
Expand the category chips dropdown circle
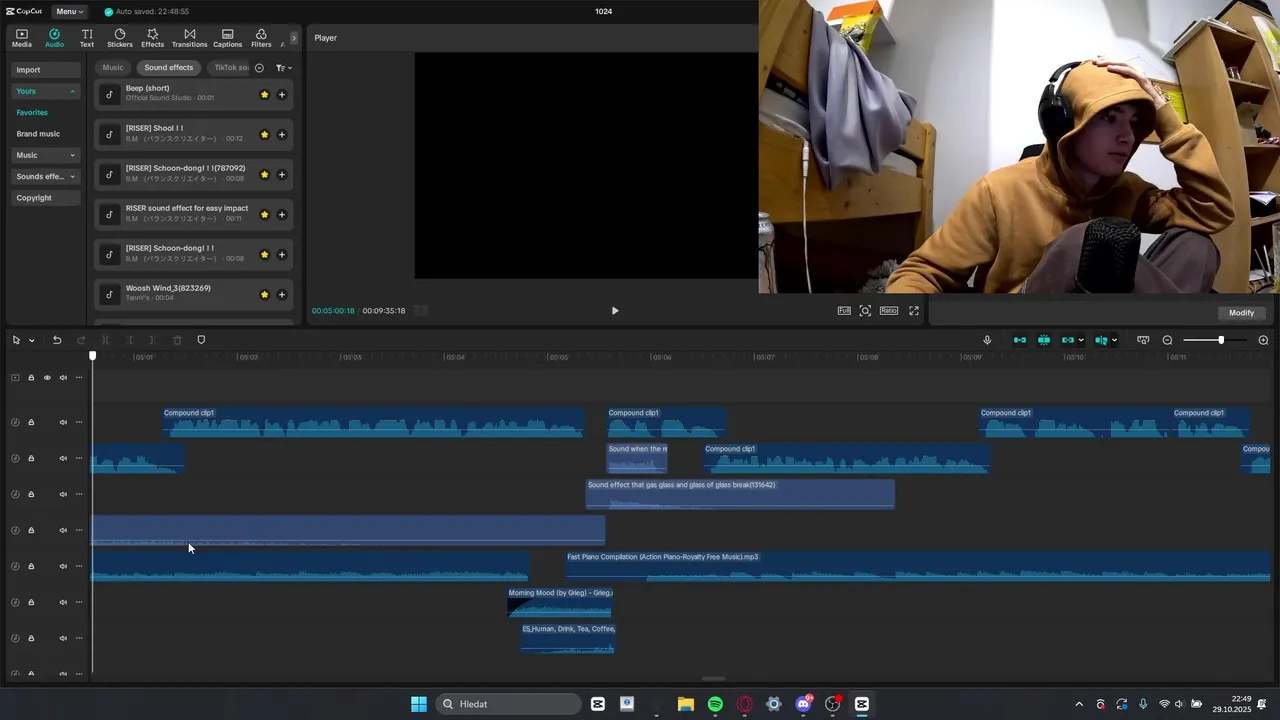(x=259, y=68)
